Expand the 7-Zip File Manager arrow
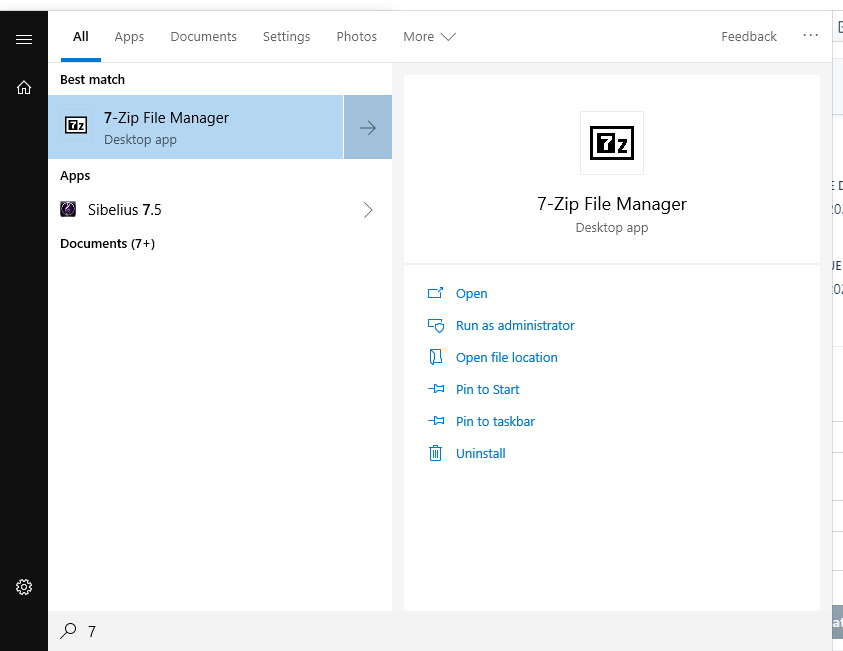843x651 pixels. pos(368,127)
